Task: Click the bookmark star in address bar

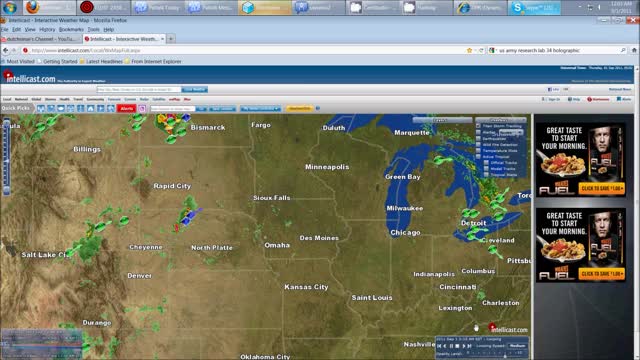Action: point(469,50)
